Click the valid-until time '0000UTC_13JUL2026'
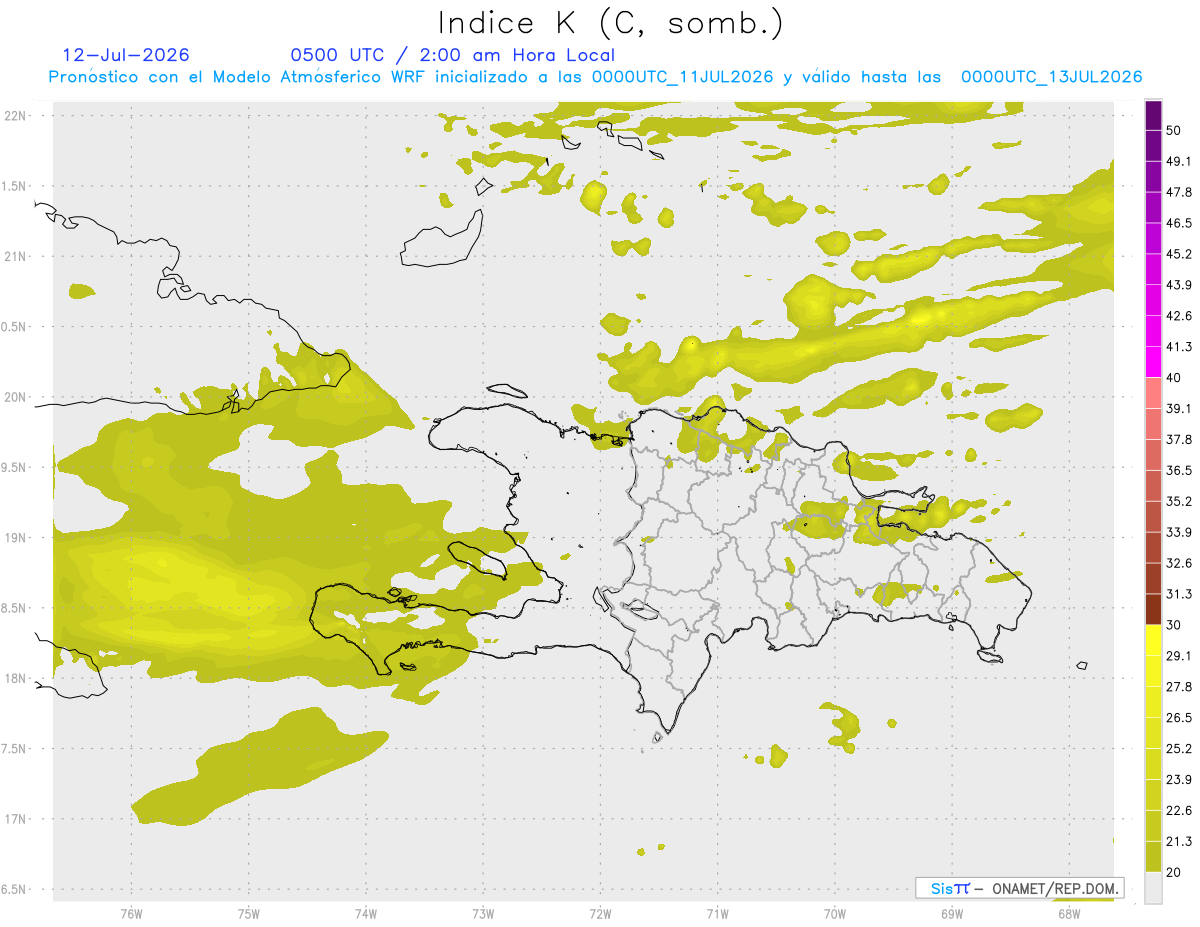This screenshot has width=1200, height=927. (1051, 77)
